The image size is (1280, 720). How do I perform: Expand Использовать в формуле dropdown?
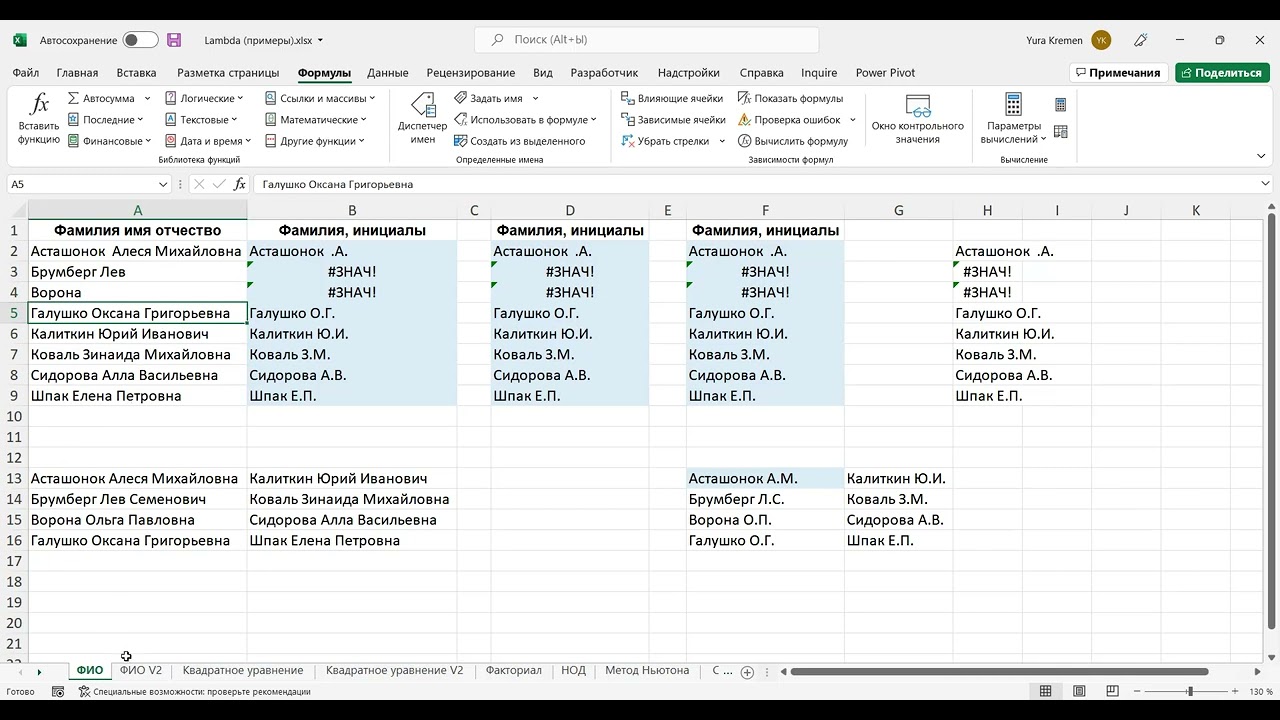[593, 120]
